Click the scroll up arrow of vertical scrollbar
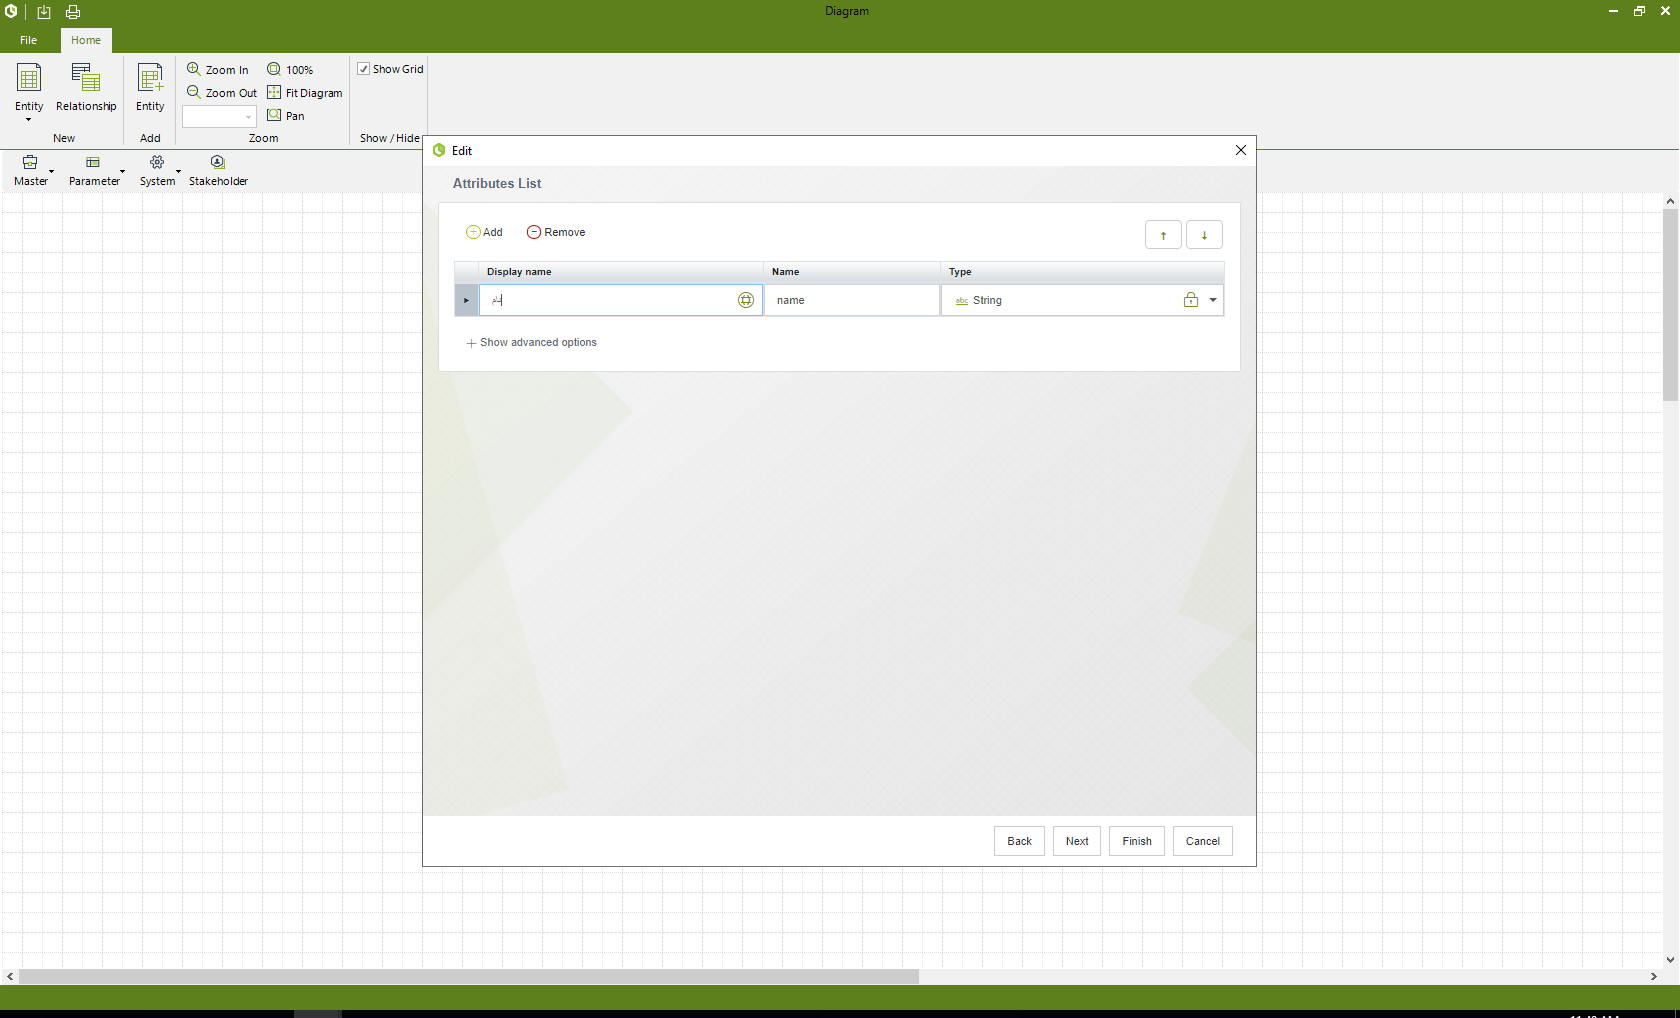 pyautogui.click(x=1670, y=201)
